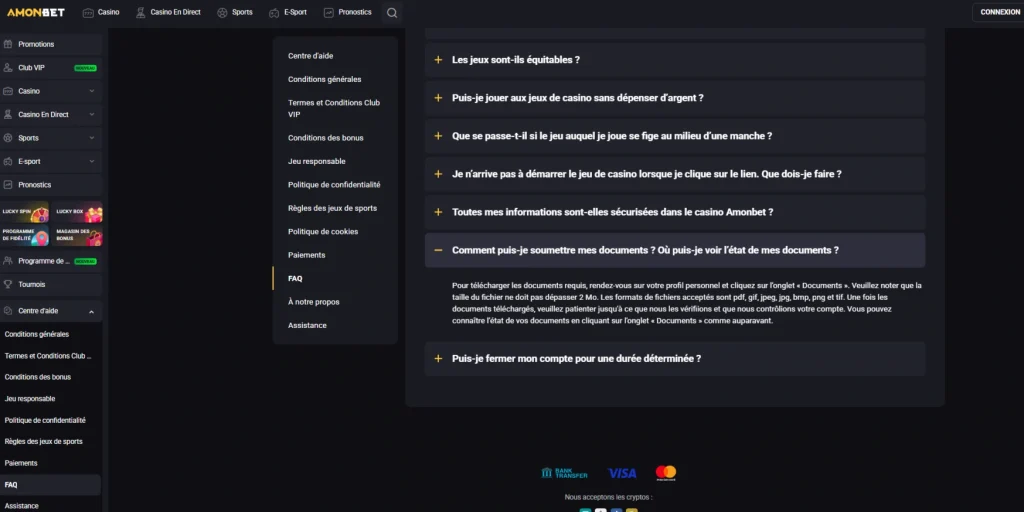Open the Magasin des Bonus tile
This screenshot has width=1024, height=512.
(78, 235)
